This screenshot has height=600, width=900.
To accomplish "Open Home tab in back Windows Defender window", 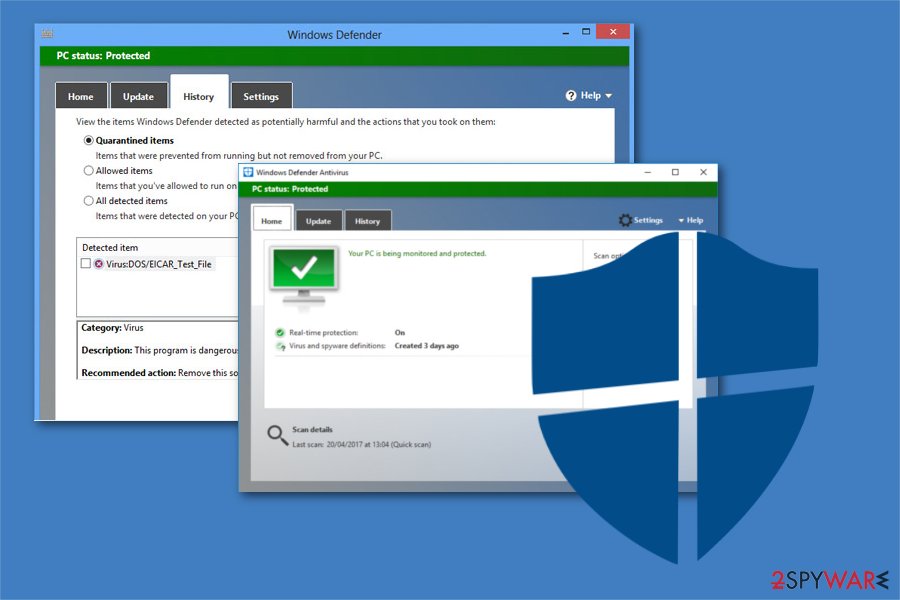I will (x=82, y=96).
